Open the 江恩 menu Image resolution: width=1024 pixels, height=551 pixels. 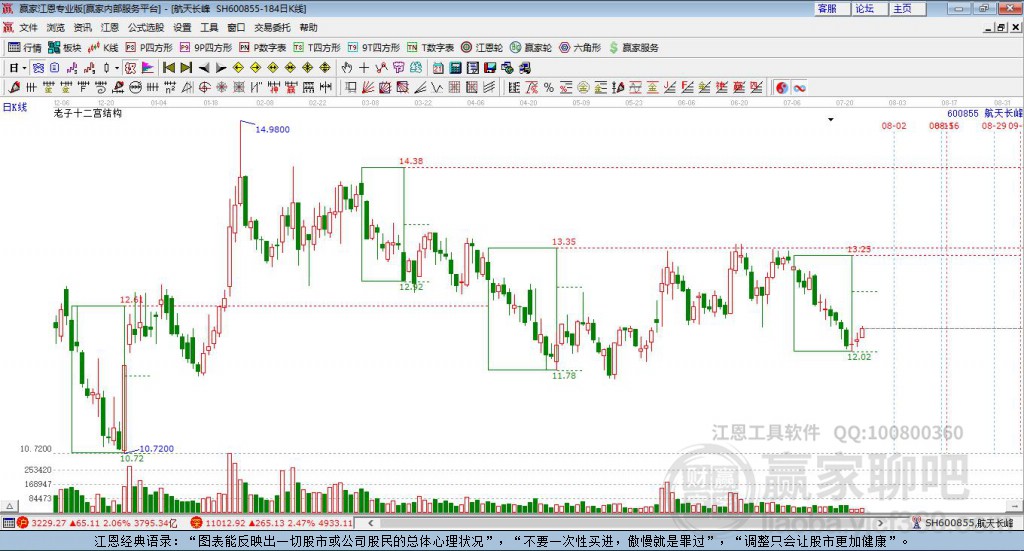(110, 27)
